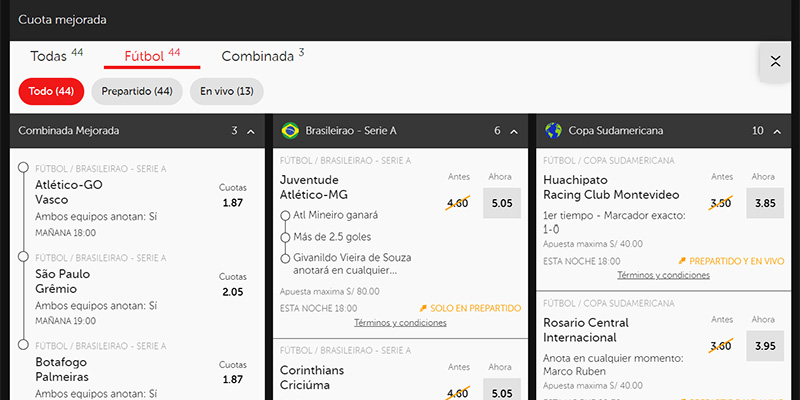
Task: Click the SOLO EN PREPARTIDO label
Action: [476, 308]
